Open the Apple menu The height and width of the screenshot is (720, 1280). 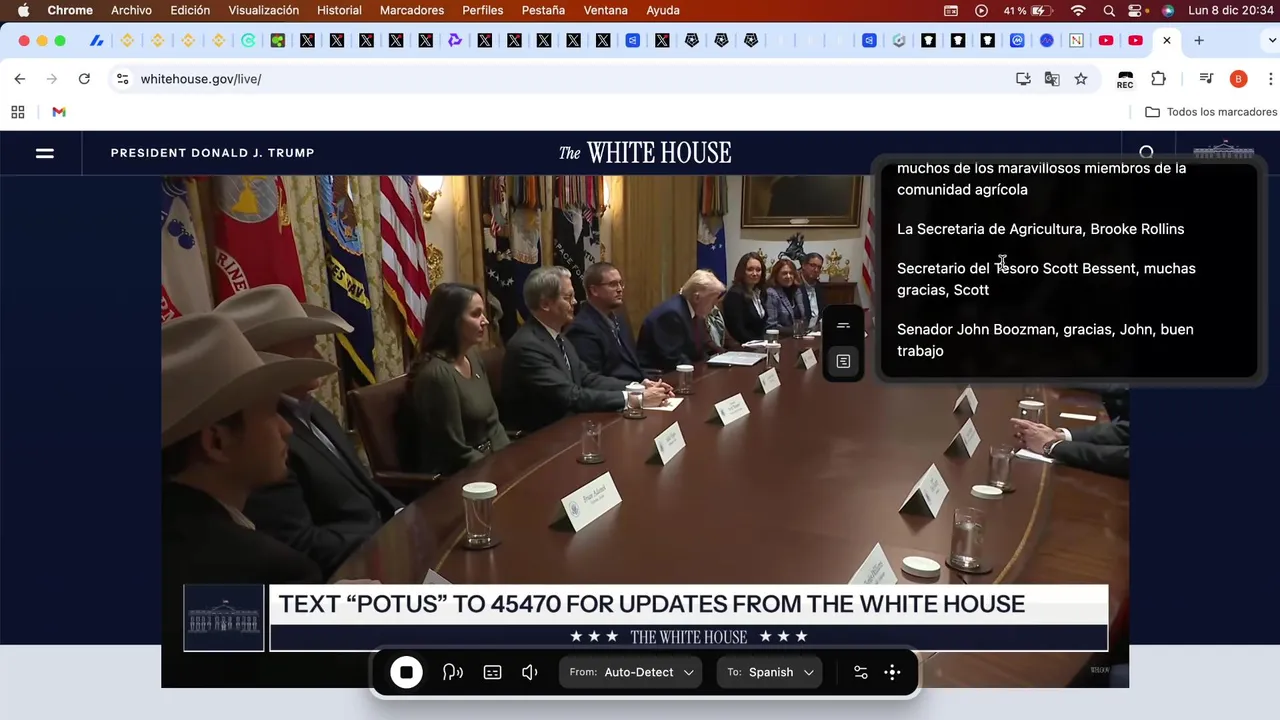coord(23,10)
